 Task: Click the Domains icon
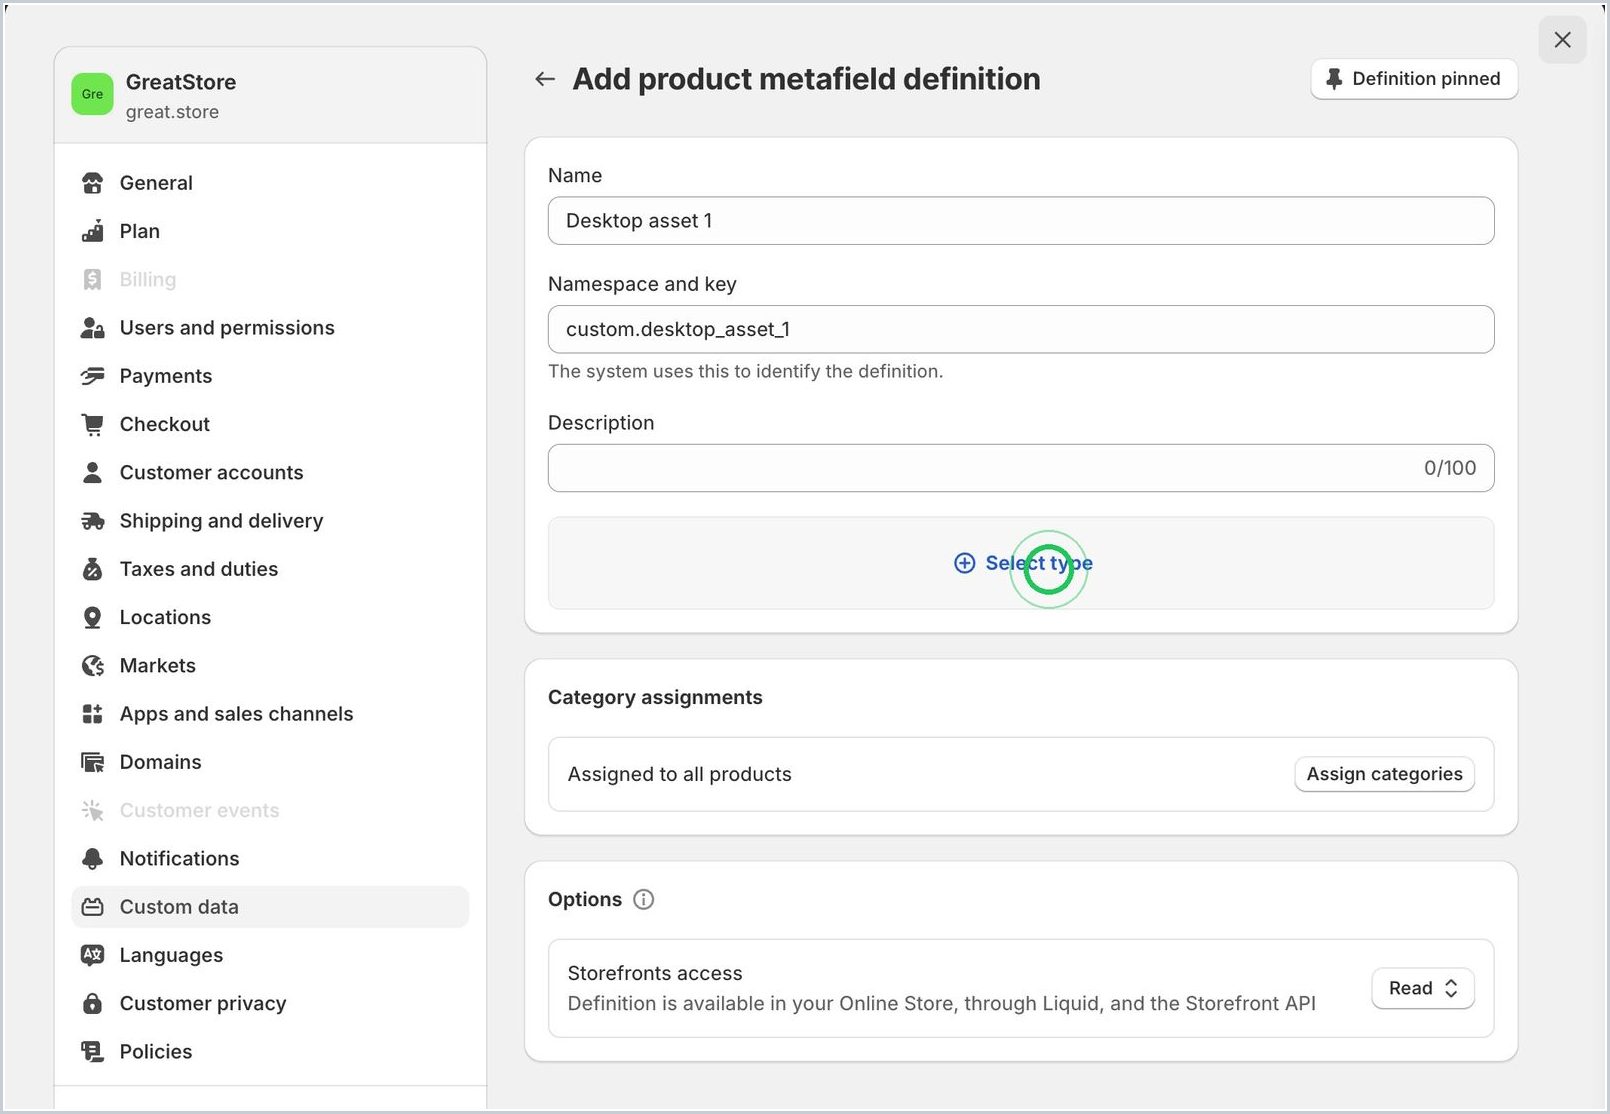[x=92, y=762]
